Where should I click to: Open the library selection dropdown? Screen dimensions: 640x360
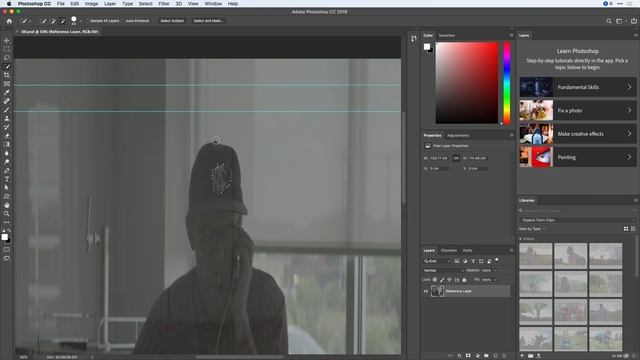577,220
